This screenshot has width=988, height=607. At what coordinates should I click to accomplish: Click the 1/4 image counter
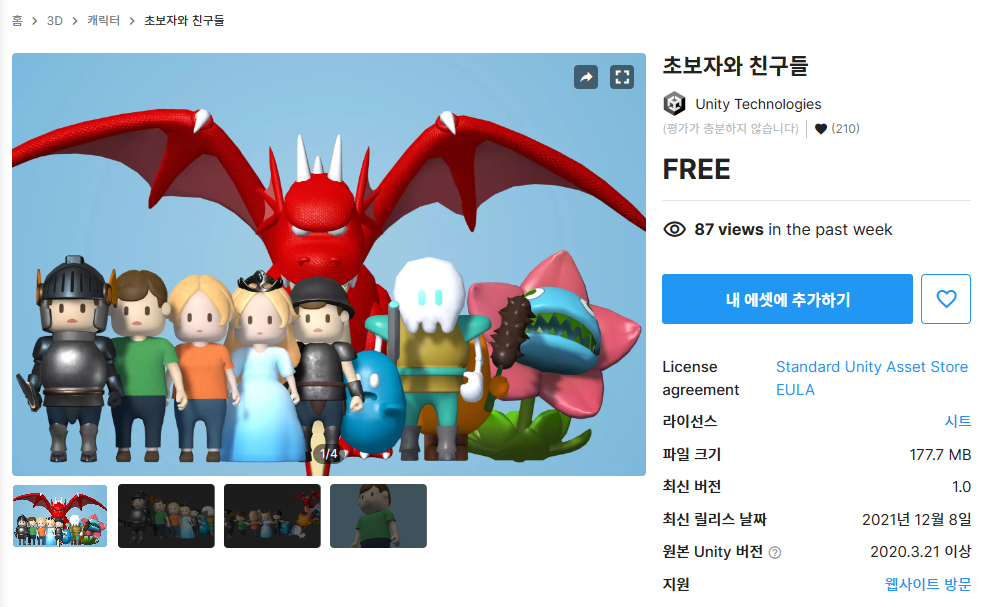(328, 454)
